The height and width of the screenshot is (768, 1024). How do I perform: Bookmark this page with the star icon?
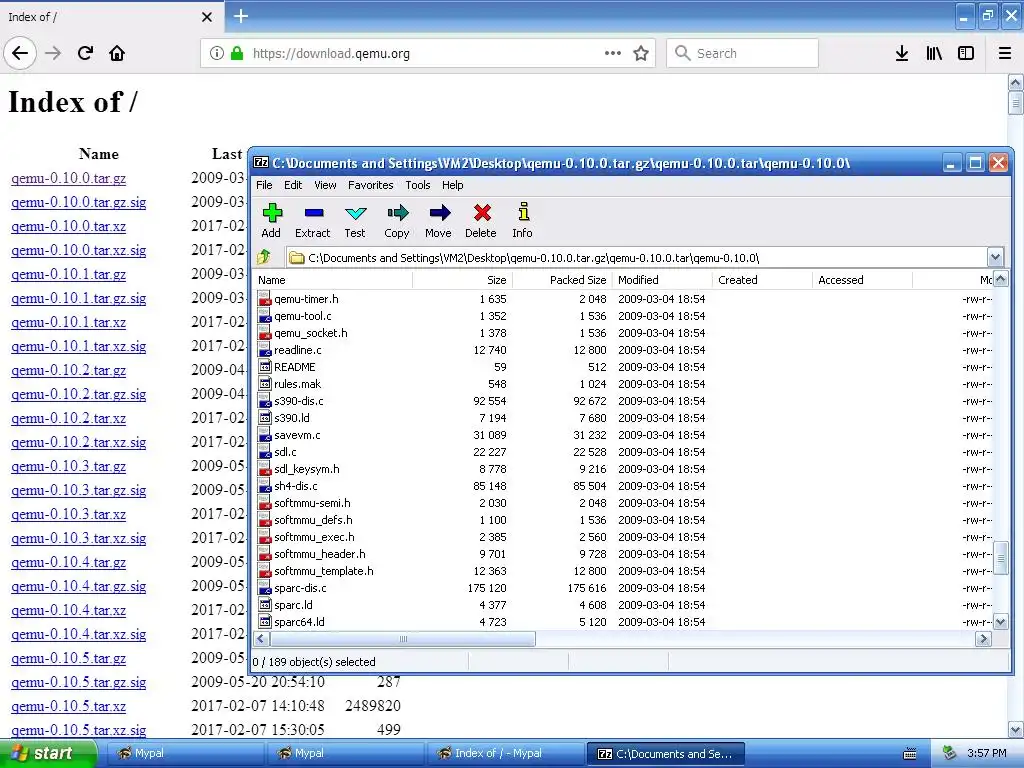point(641,54)
